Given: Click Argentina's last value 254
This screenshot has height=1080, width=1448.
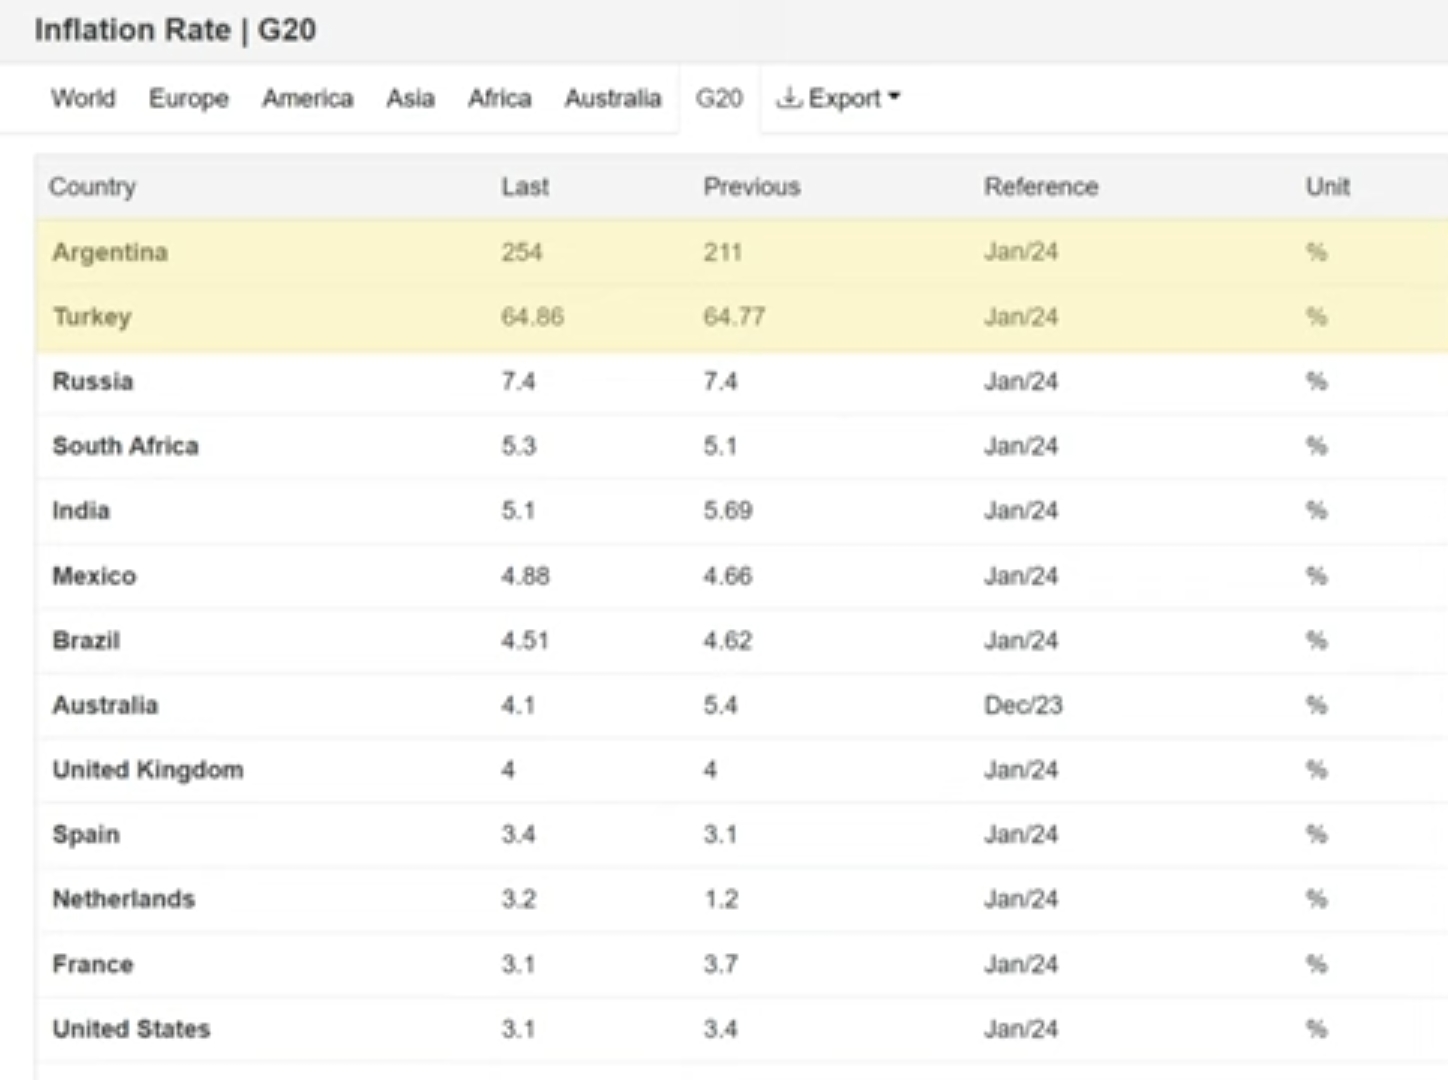Looking at the screenshot, I should click(x=522, y=252).
